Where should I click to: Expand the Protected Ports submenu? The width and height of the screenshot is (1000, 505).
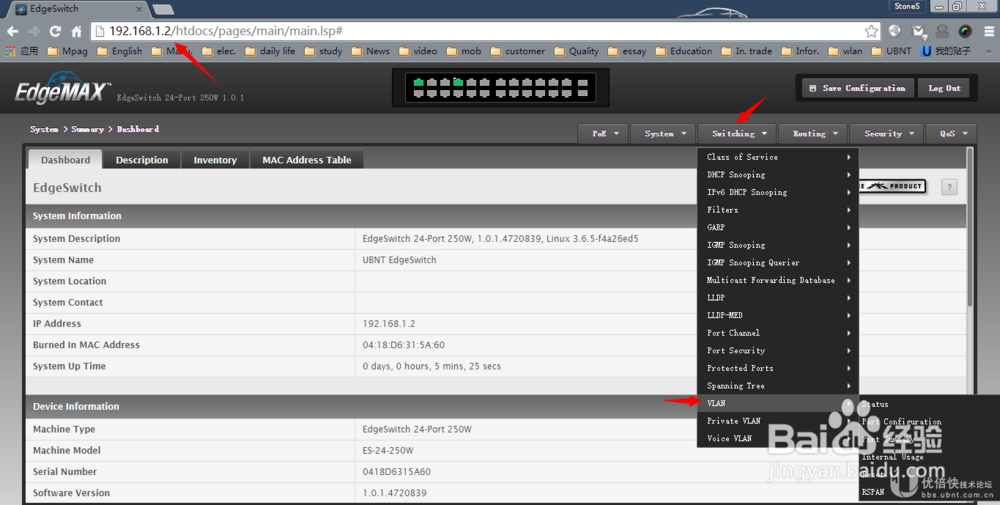(777, 369)
